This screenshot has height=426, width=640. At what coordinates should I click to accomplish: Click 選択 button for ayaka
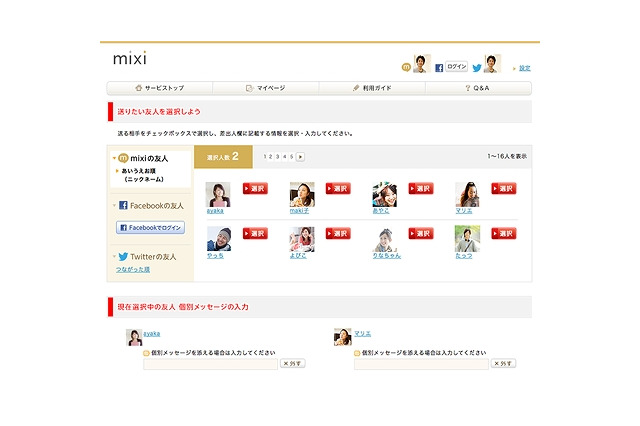click(x=255, y=189)
